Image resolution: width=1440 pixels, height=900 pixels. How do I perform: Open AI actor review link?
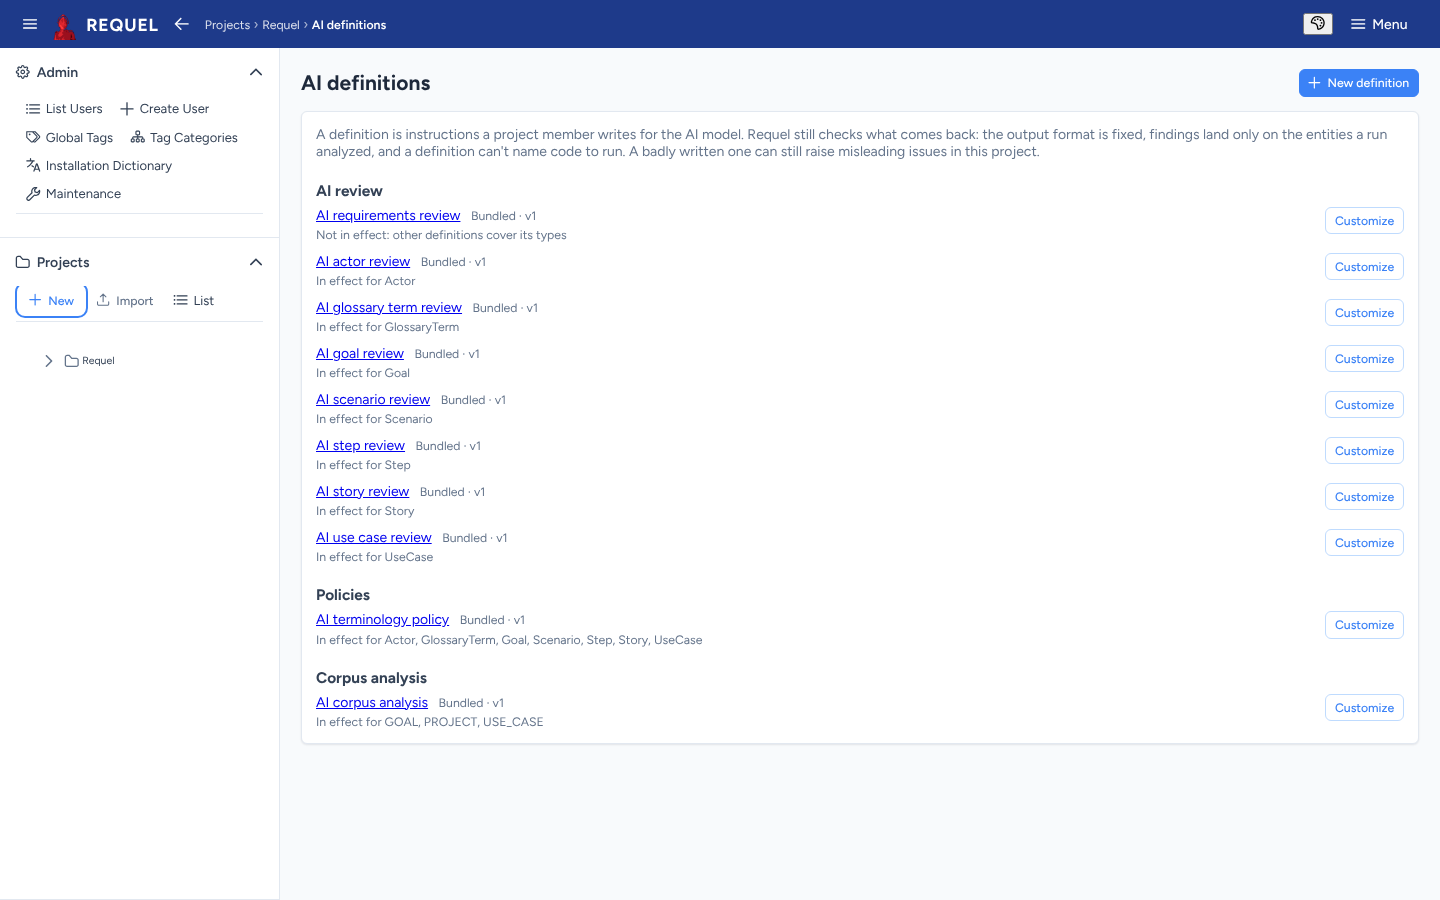(x=363, y=262)
